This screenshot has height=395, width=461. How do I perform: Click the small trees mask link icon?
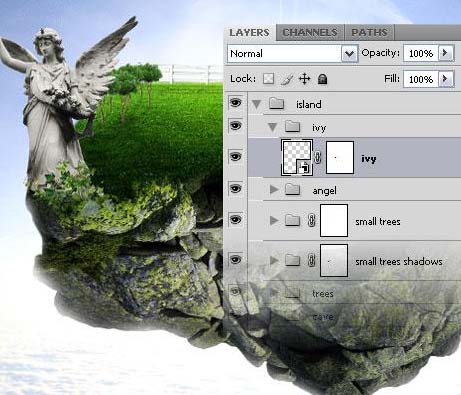coord(311,220)
